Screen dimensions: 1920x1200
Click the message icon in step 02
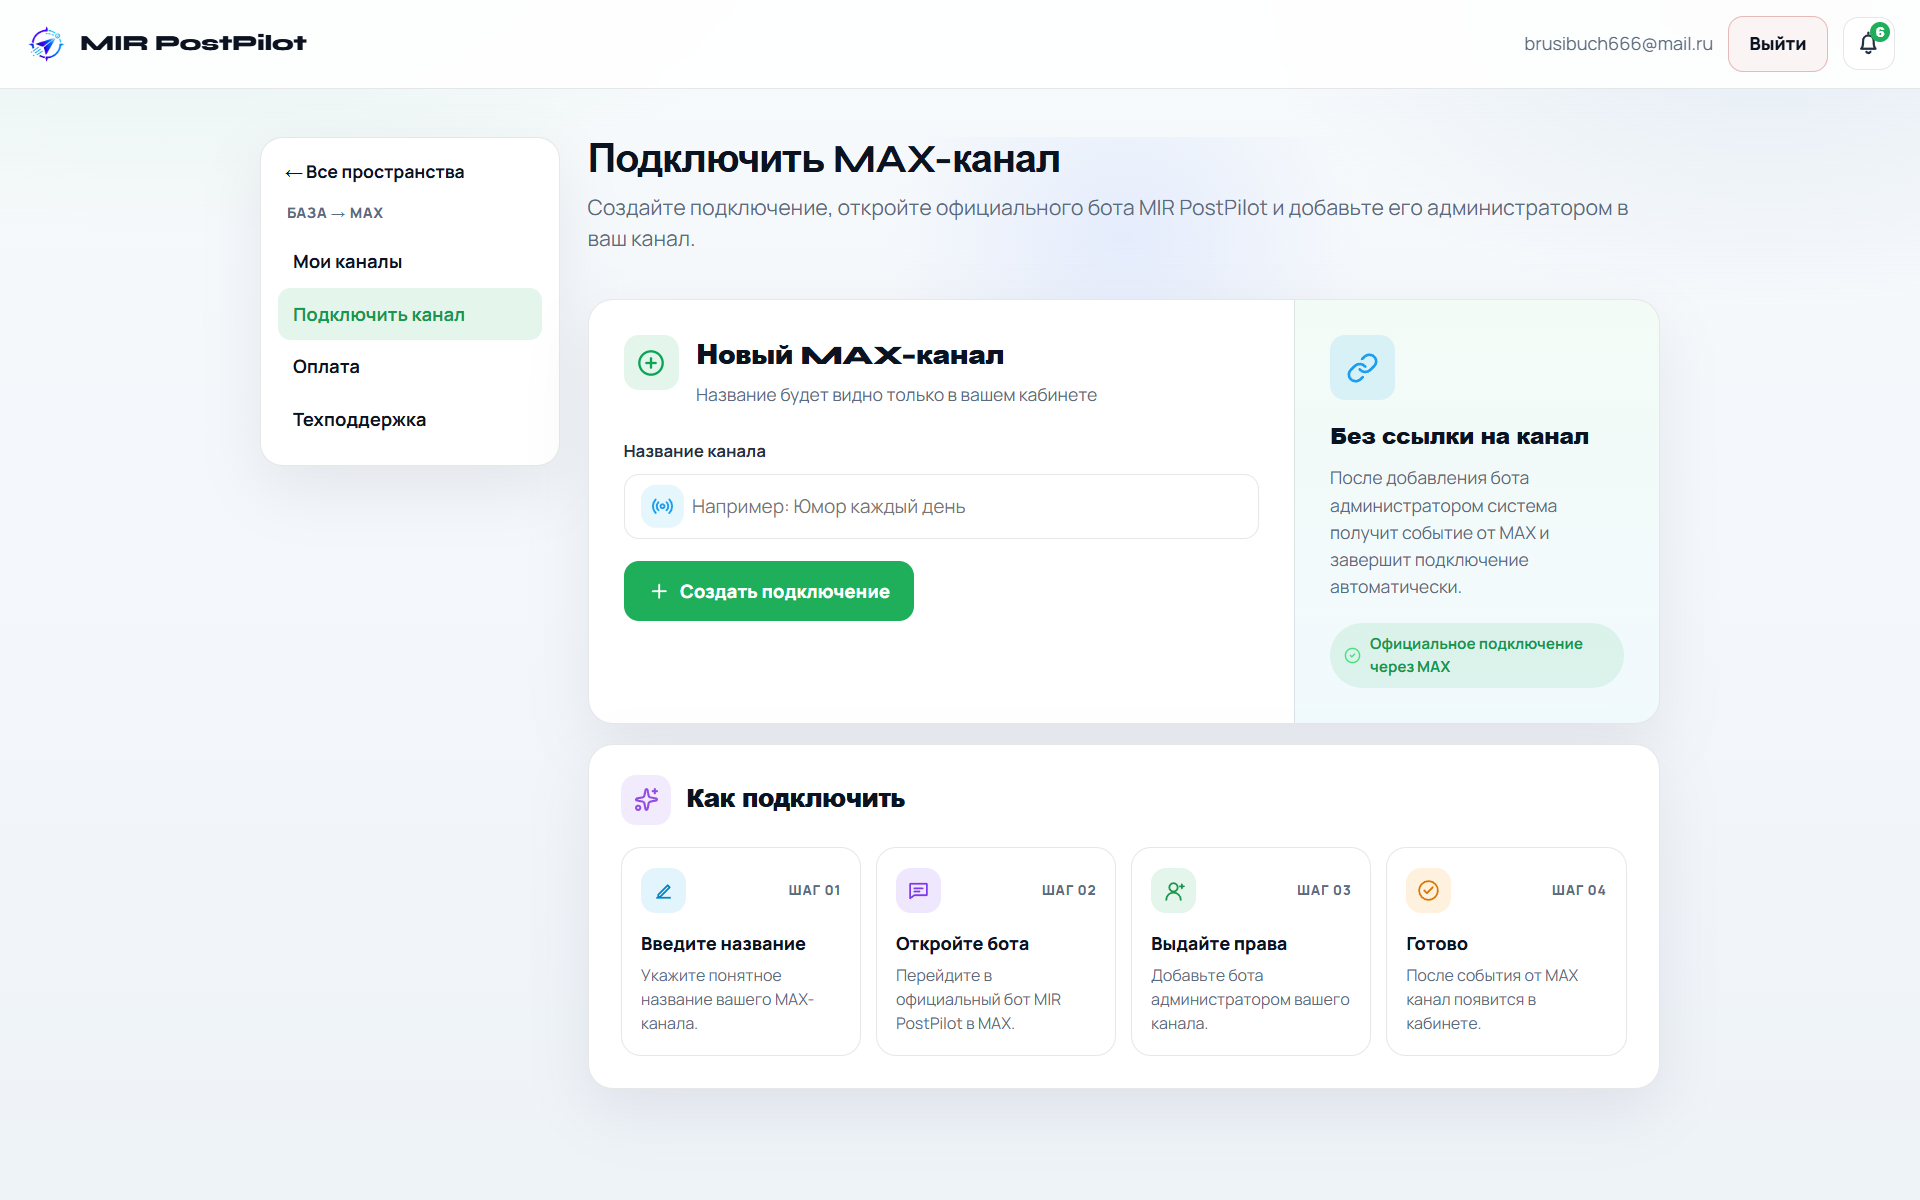(x=918, y=890)
